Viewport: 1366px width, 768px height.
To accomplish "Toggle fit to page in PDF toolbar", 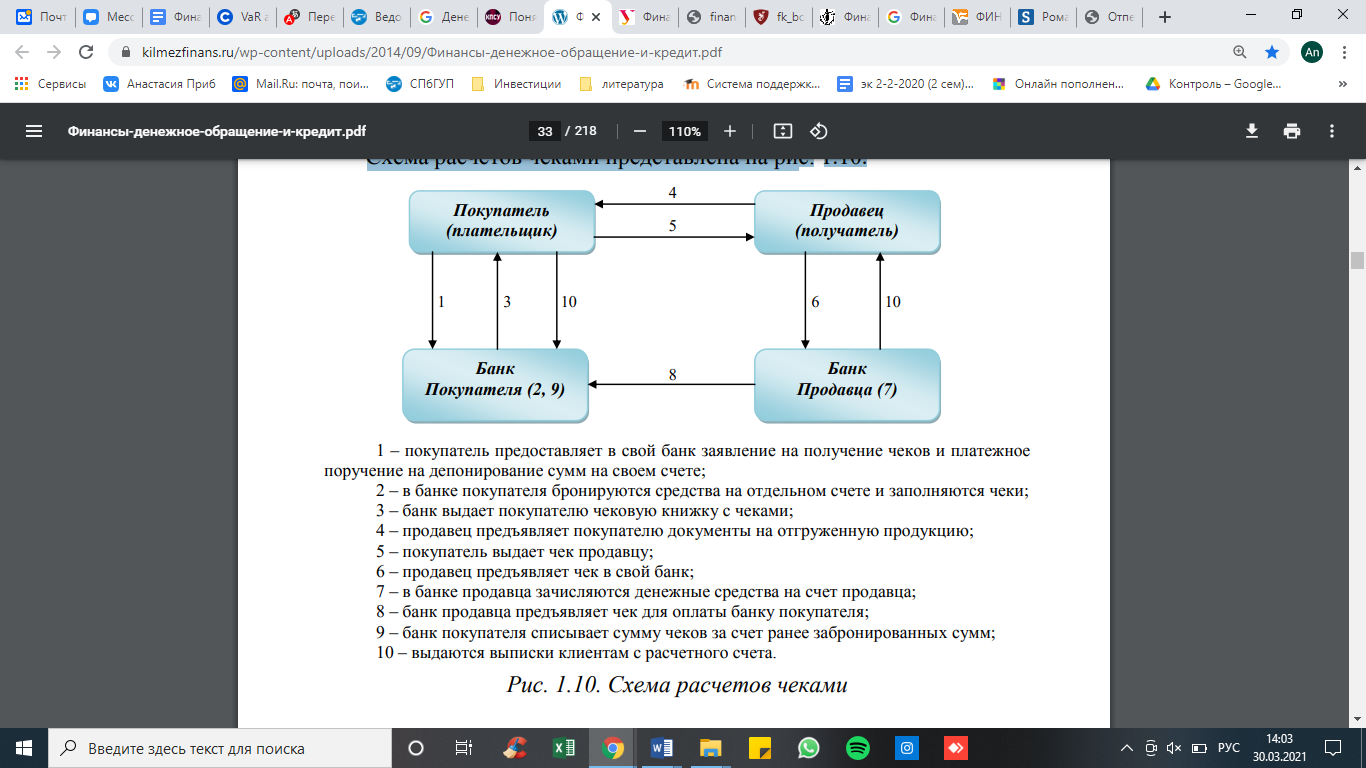I will [x=783, y=131].
